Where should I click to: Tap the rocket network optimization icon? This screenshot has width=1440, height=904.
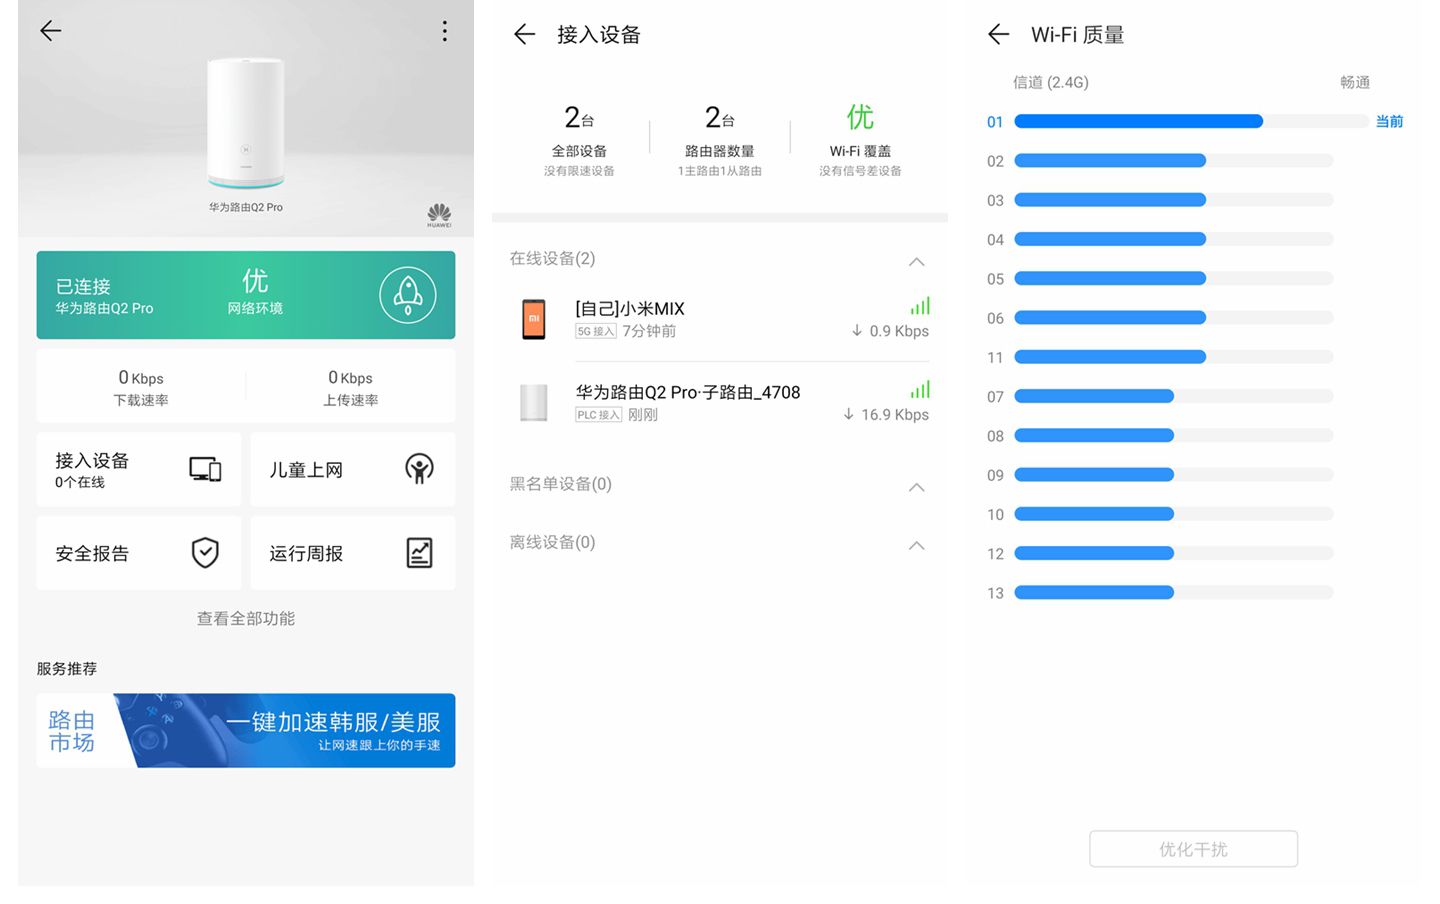(408, 295)
